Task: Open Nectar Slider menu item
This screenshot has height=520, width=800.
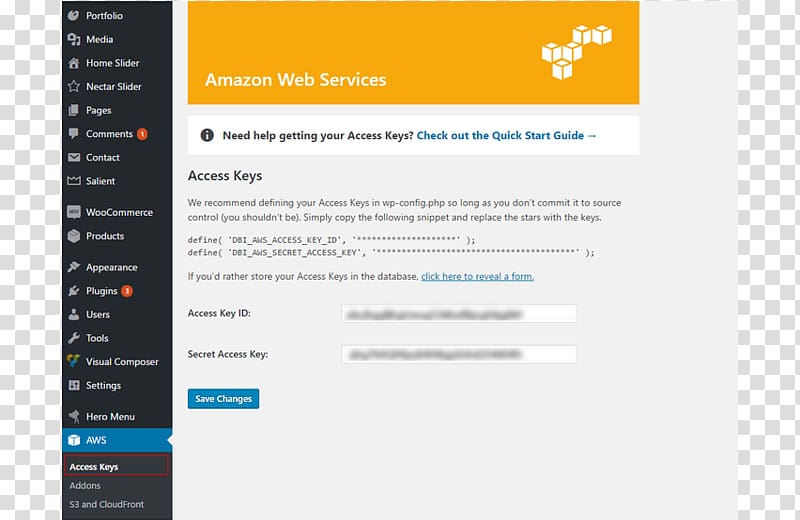Action: click(113, 86)
